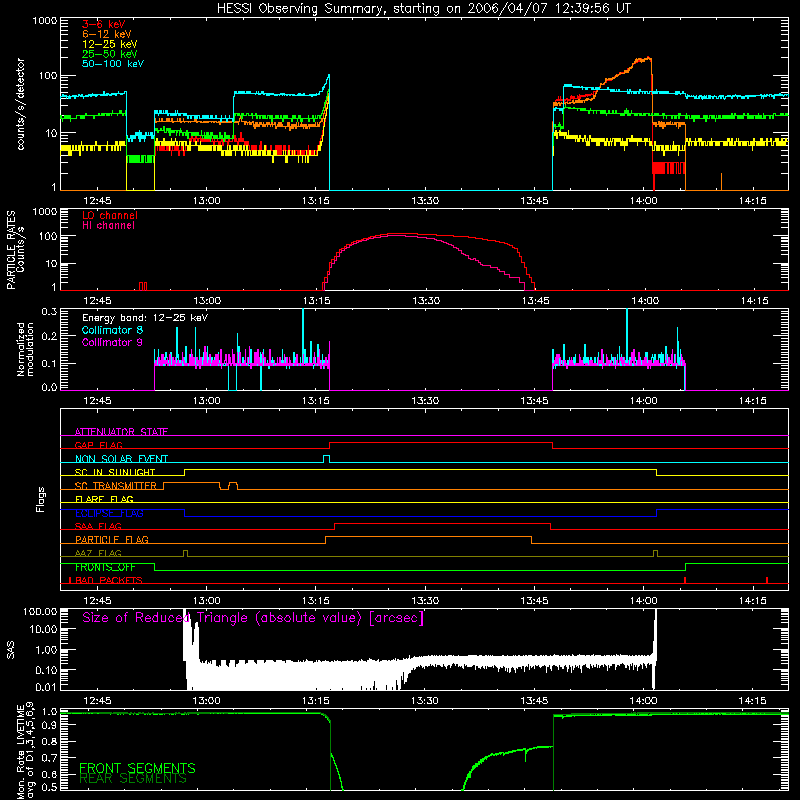Select the '6-12 keV' legend entry
The width and height of the screenshot is (800, 800).
pos(107,34)
